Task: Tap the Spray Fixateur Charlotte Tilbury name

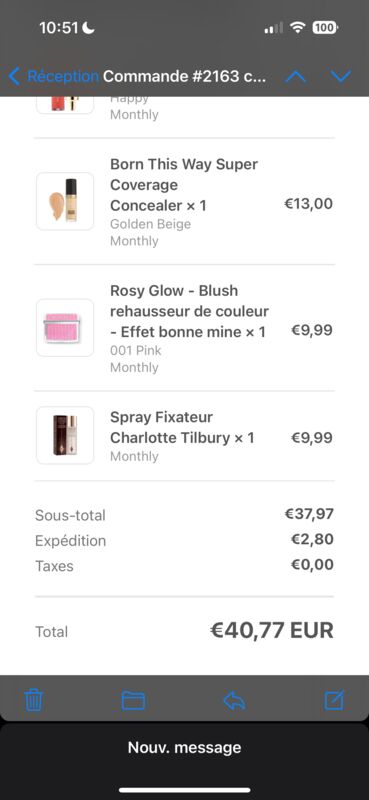Action: coord(182,428)
